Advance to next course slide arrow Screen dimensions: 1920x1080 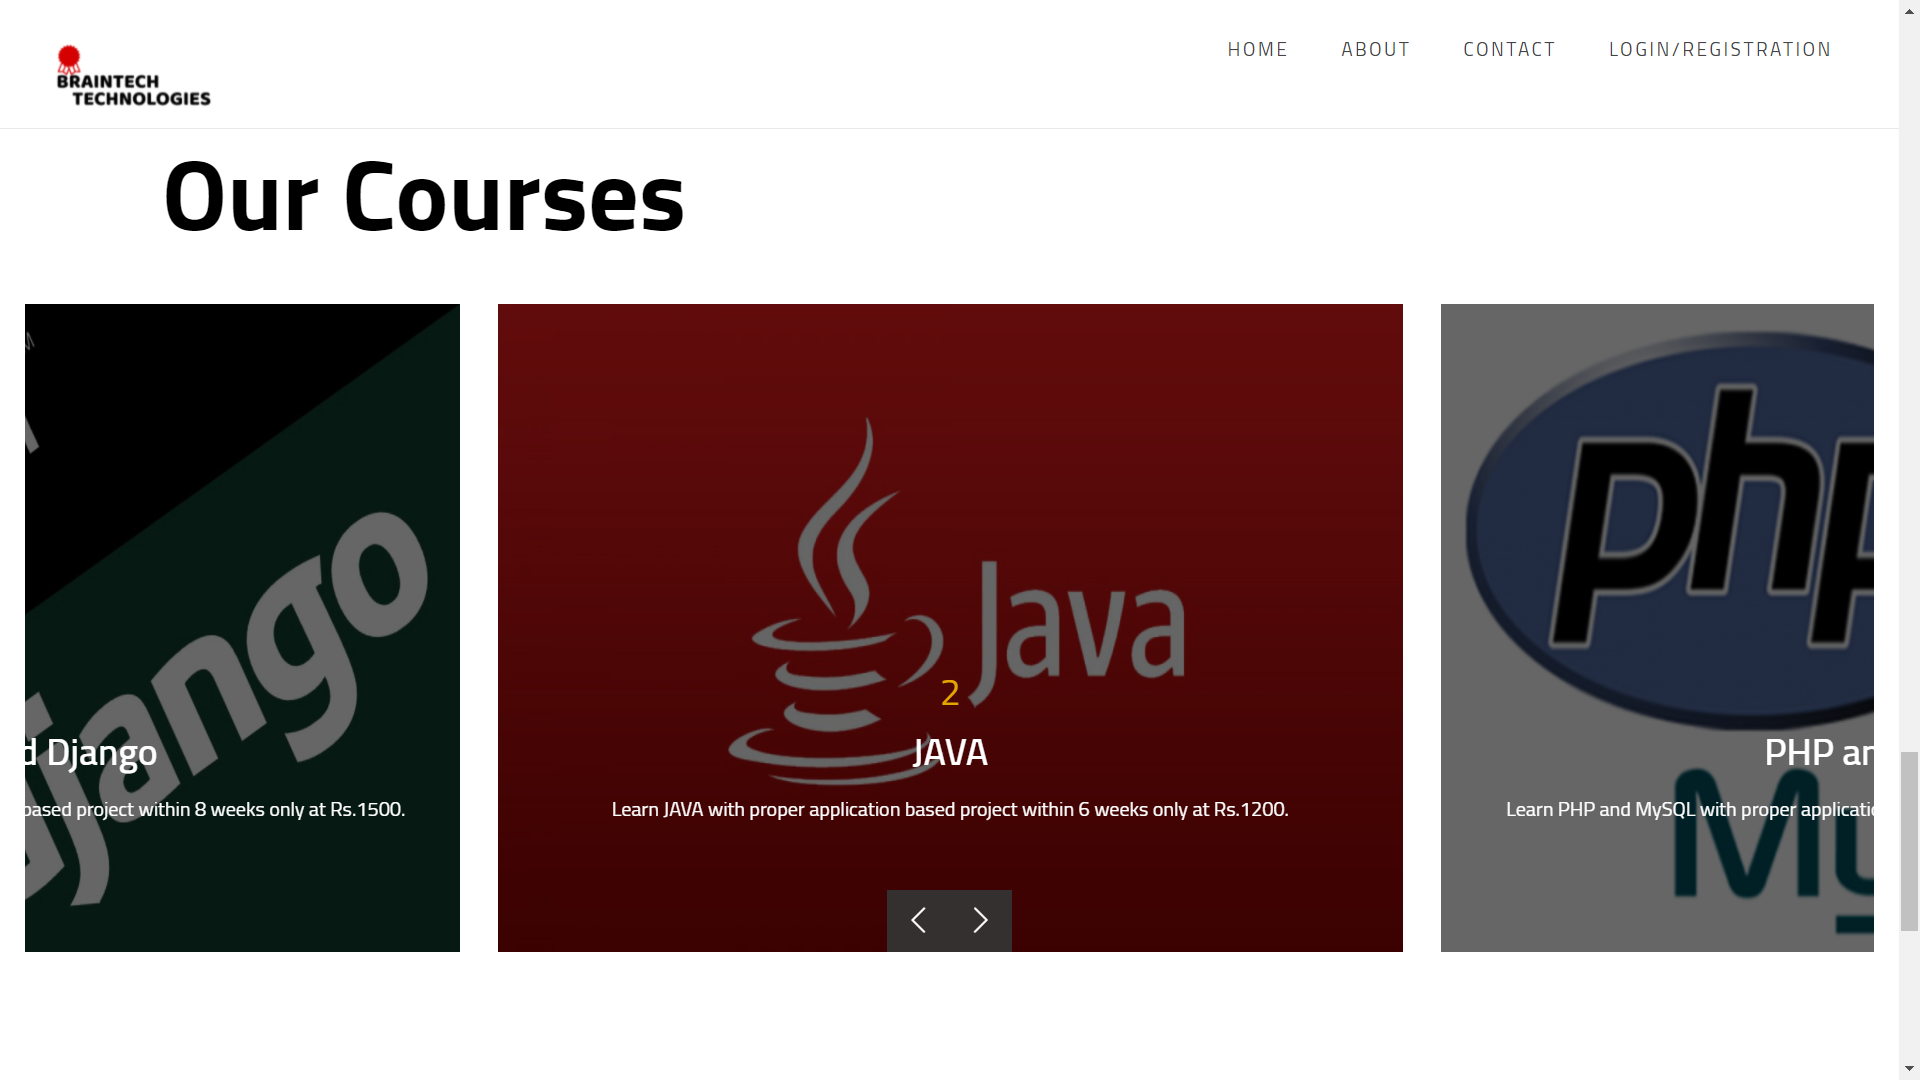[980, 920]
